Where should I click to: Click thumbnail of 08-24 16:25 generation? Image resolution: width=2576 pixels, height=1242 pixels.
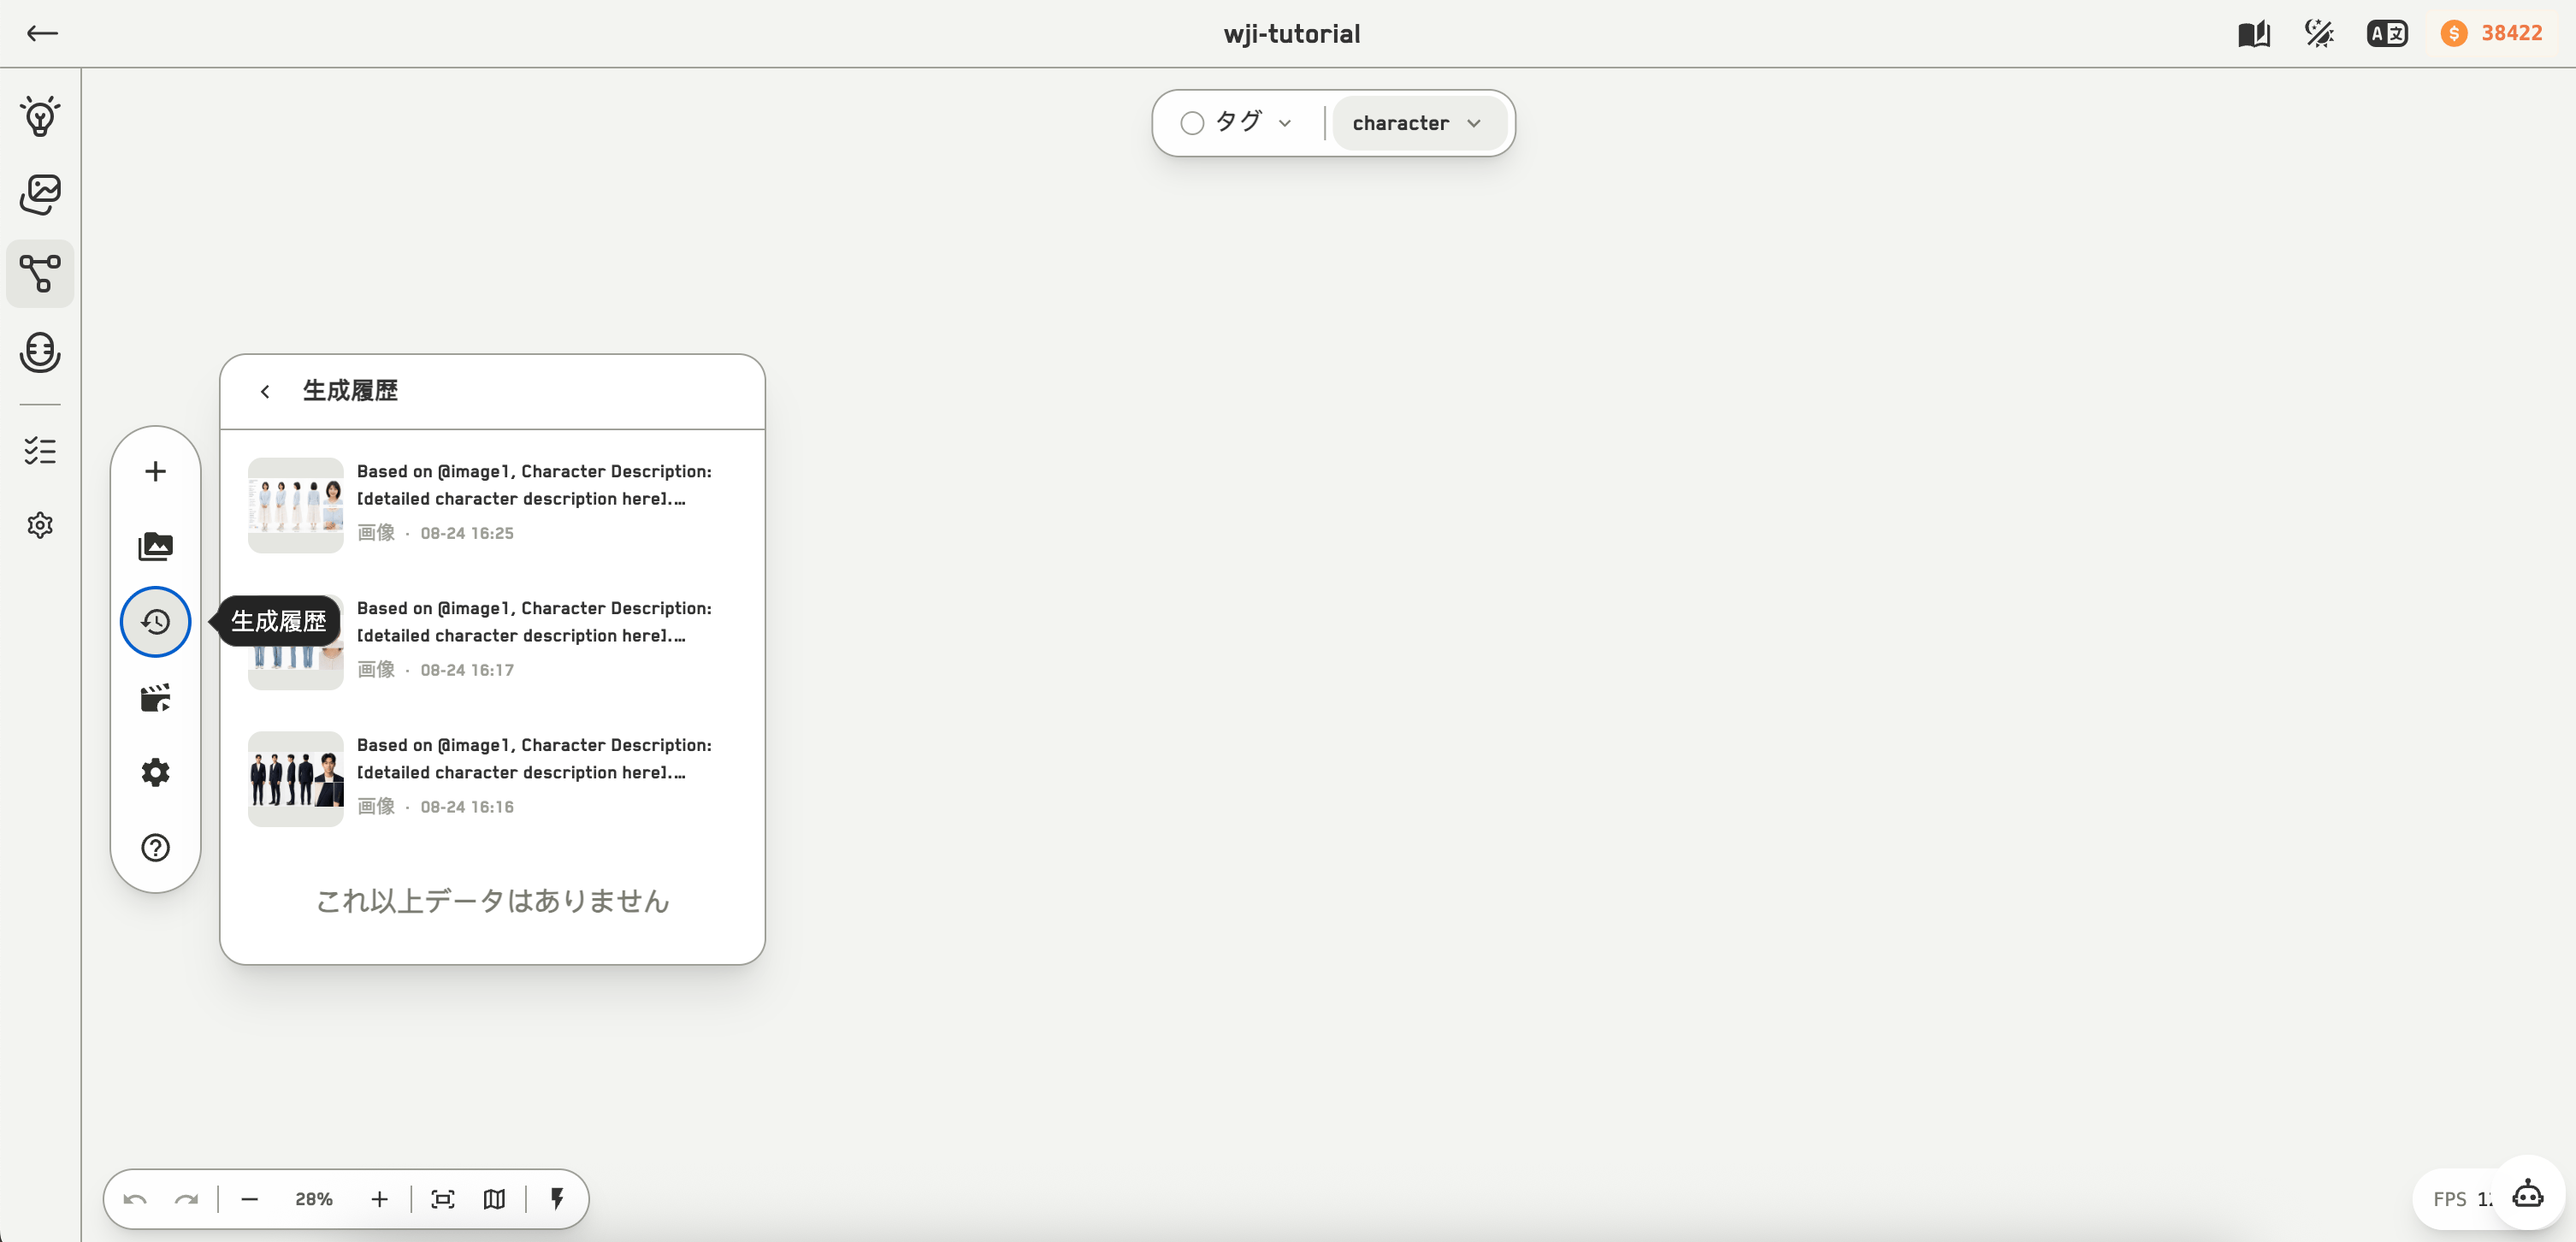click(x=296, y=505)
